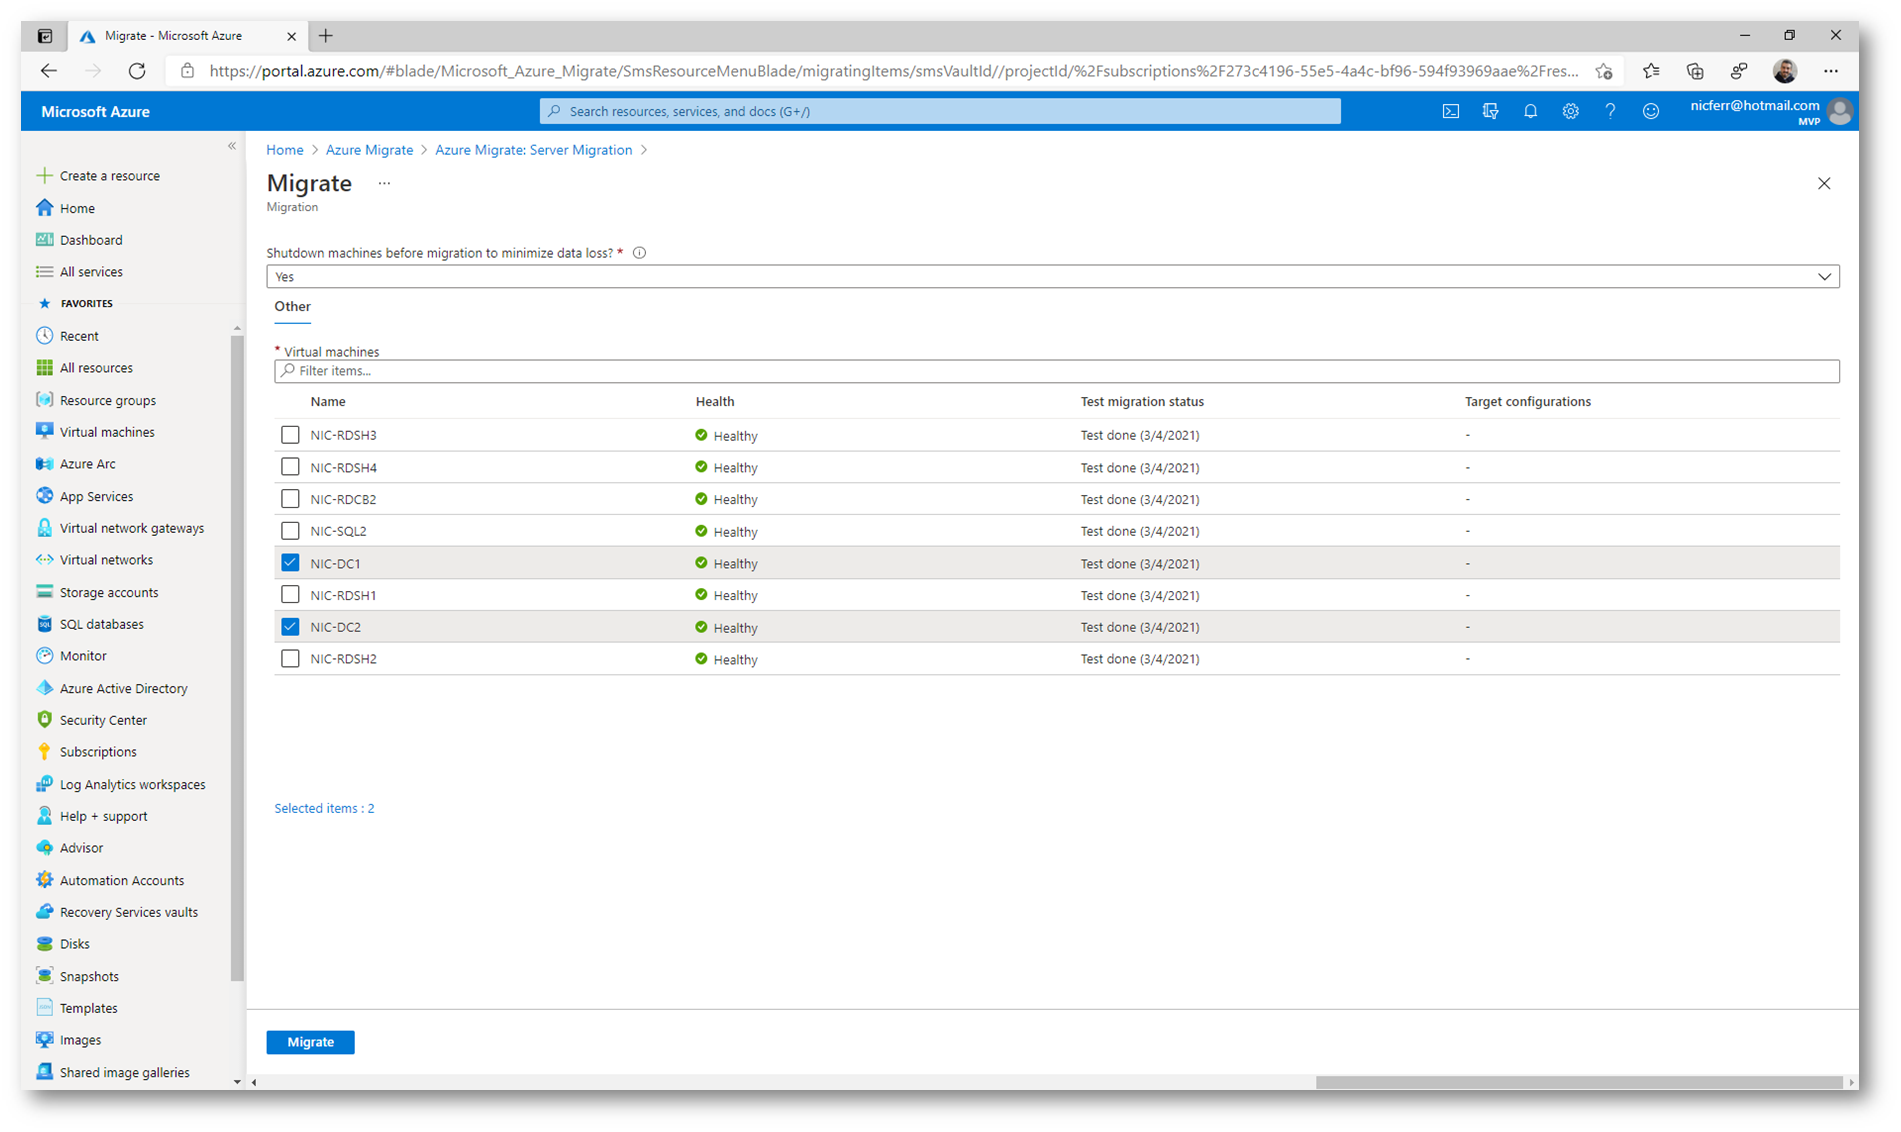Collapse the left sidebar menu
The width and height of the screenshot is (1901, 1132).
click(232, 146)
